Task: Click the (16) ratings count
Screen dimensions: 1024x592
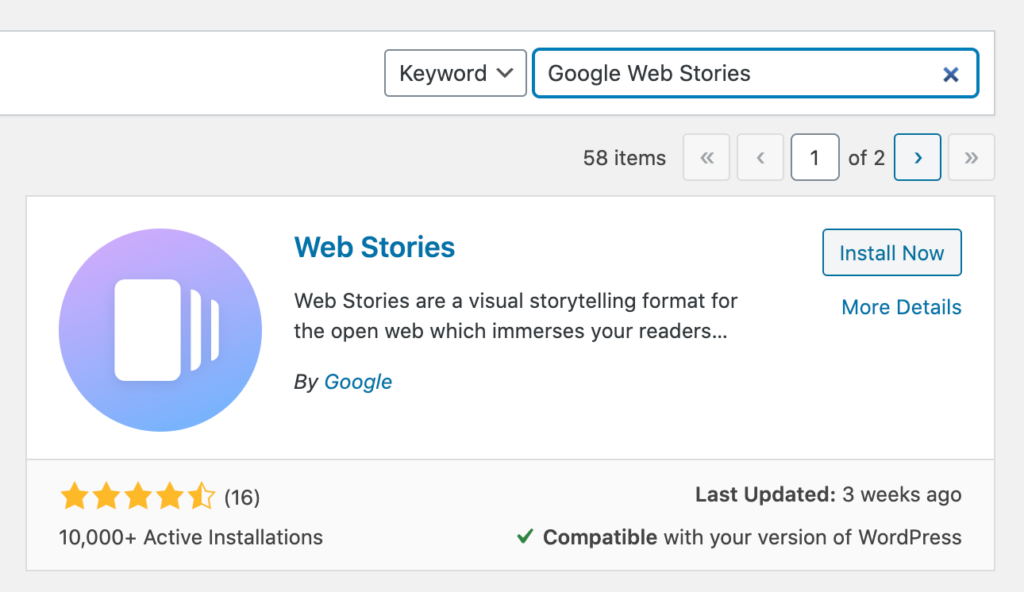Action: coord(237,495)
